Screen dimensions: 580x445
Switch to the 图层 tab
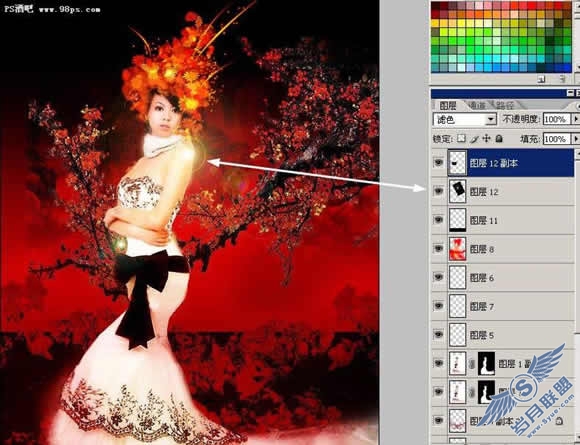tap(448, 105)
